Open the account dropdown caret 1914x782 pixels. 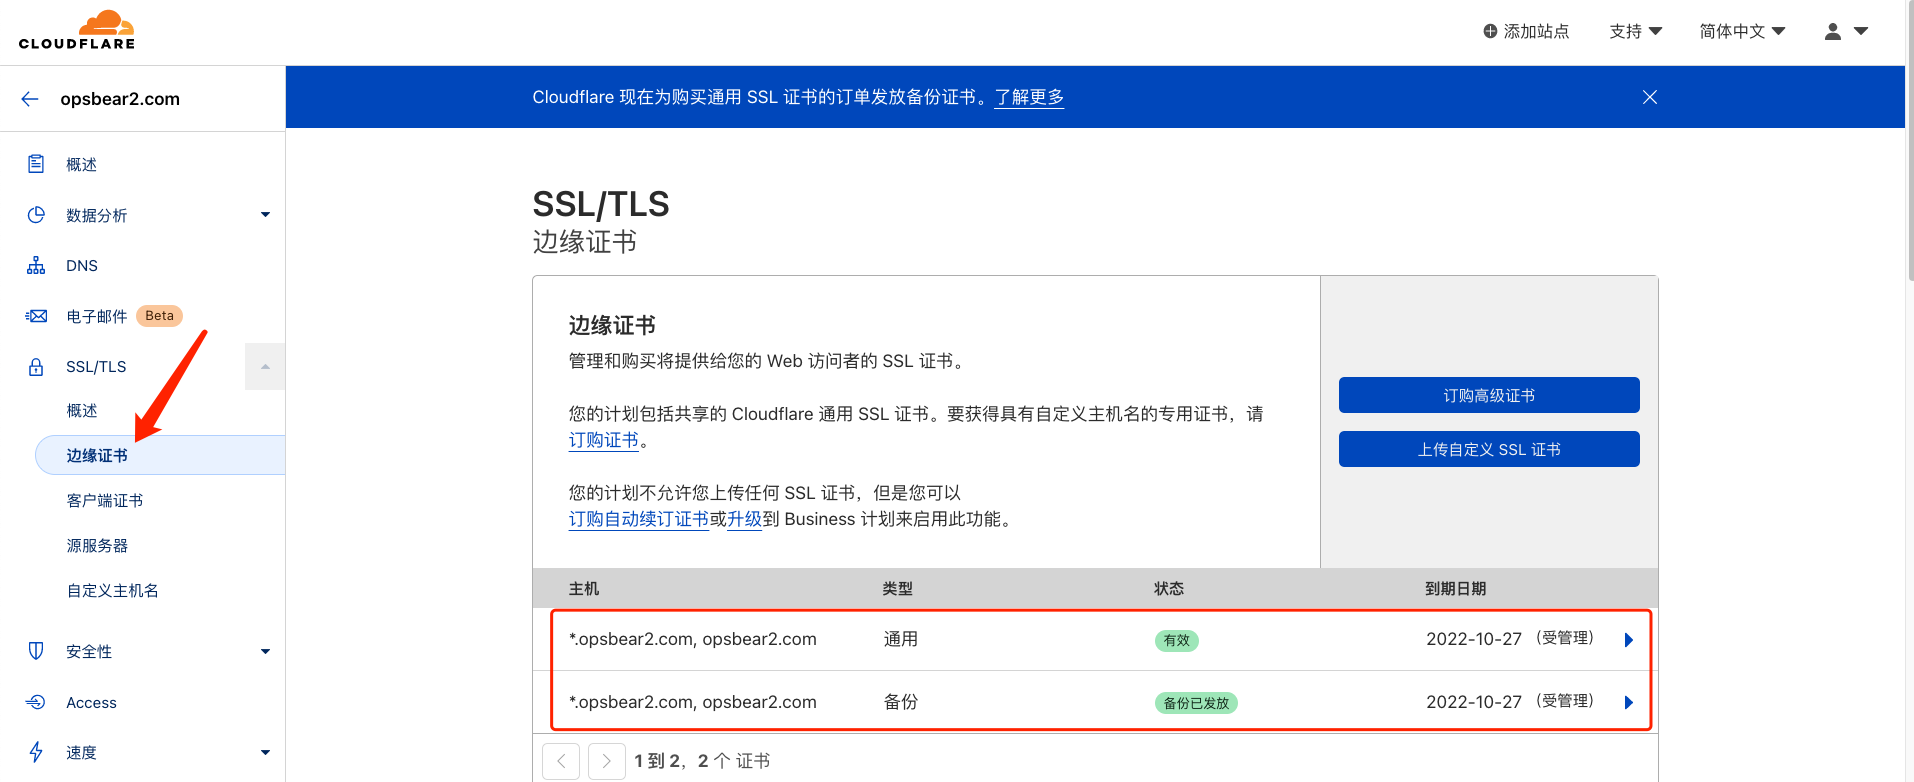click(x=1861, y=31)
